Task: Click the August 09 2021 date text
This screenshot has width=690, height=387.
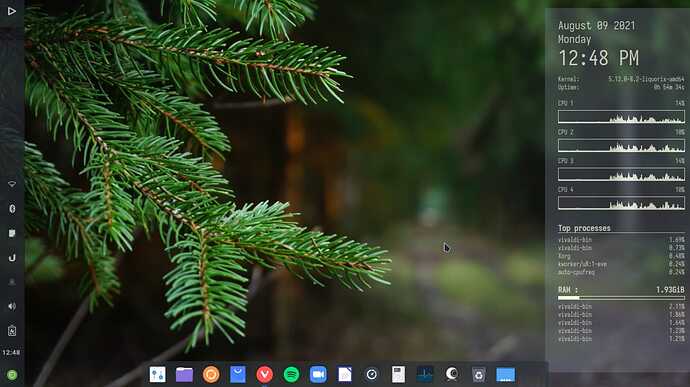Action: (x=597, y=26)
